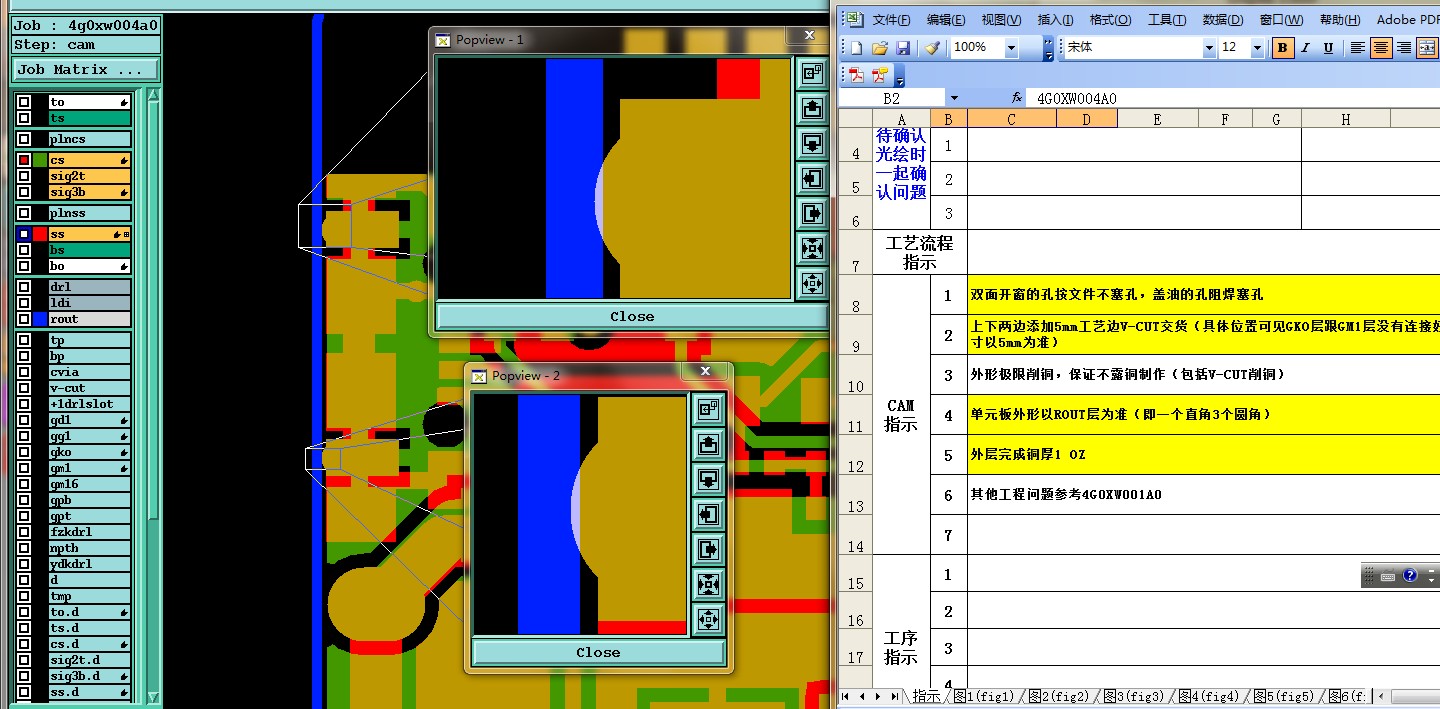Click the top icon in Popview 2 toolbar
This screenshot has width=1440, height=709.
[708, 409]
